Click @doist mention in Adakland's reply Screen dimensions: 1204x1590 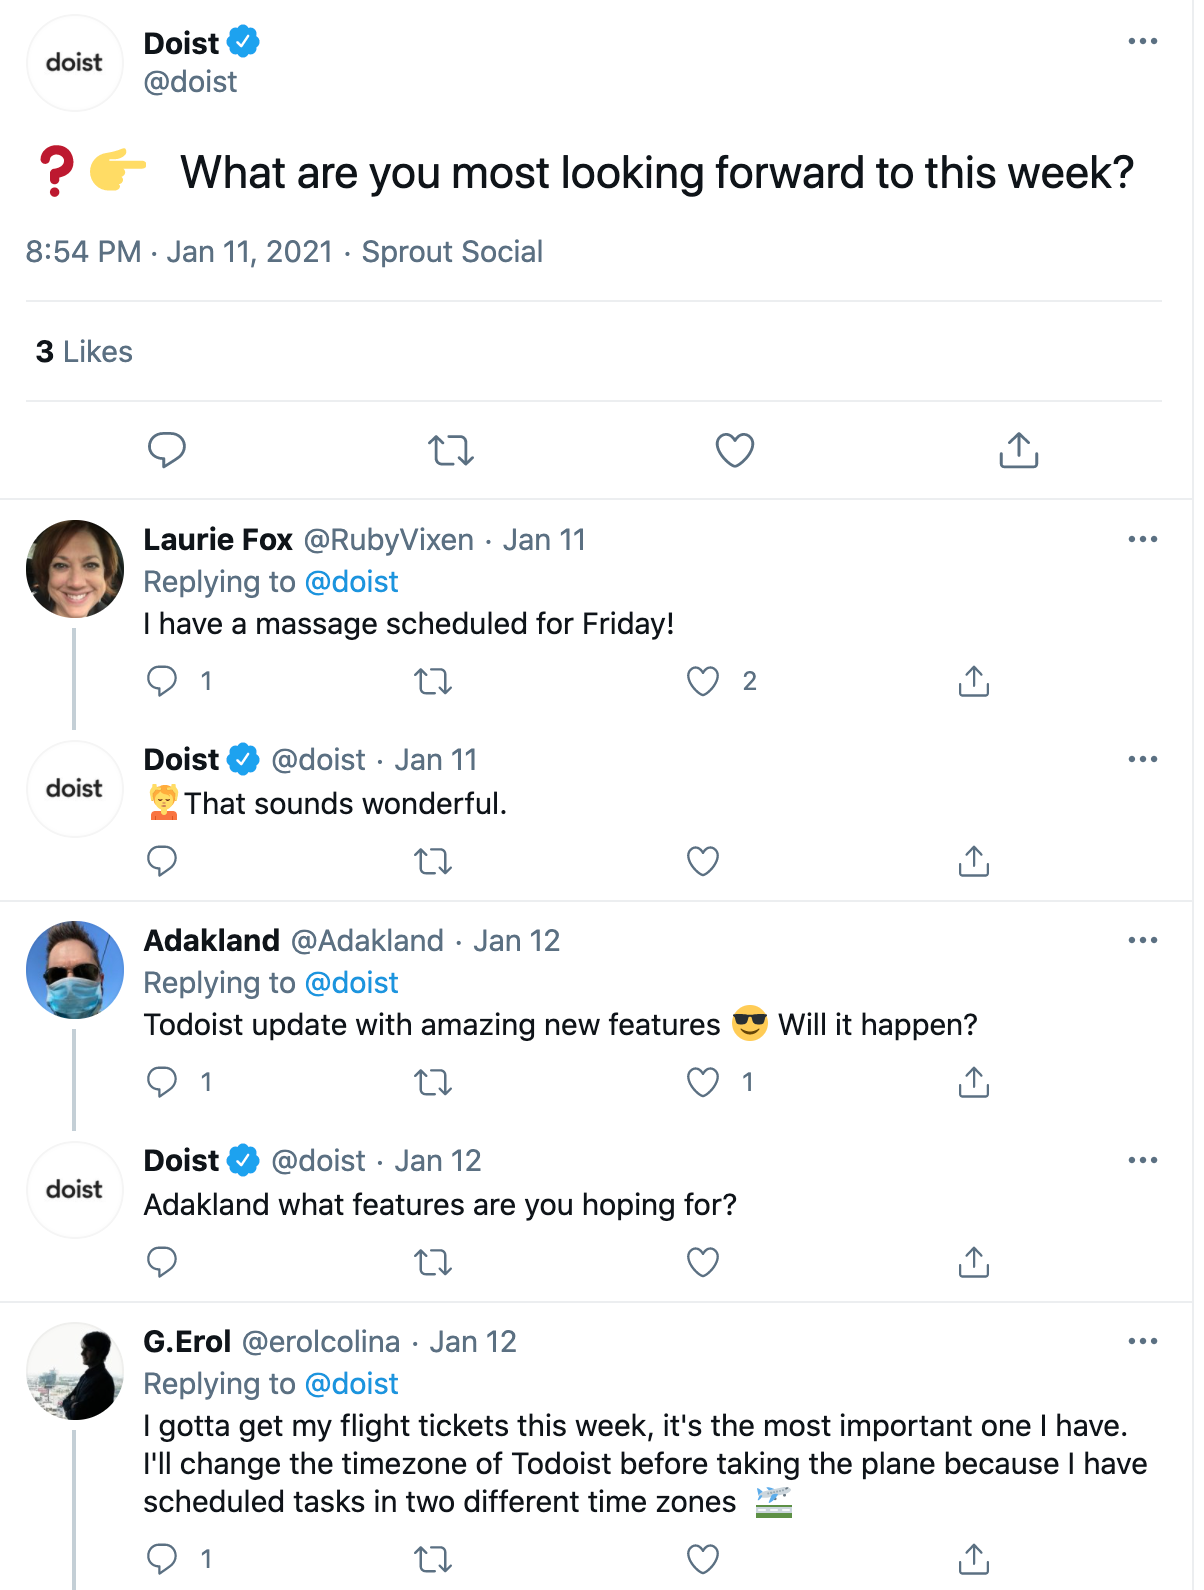click(x=351, y=983)
